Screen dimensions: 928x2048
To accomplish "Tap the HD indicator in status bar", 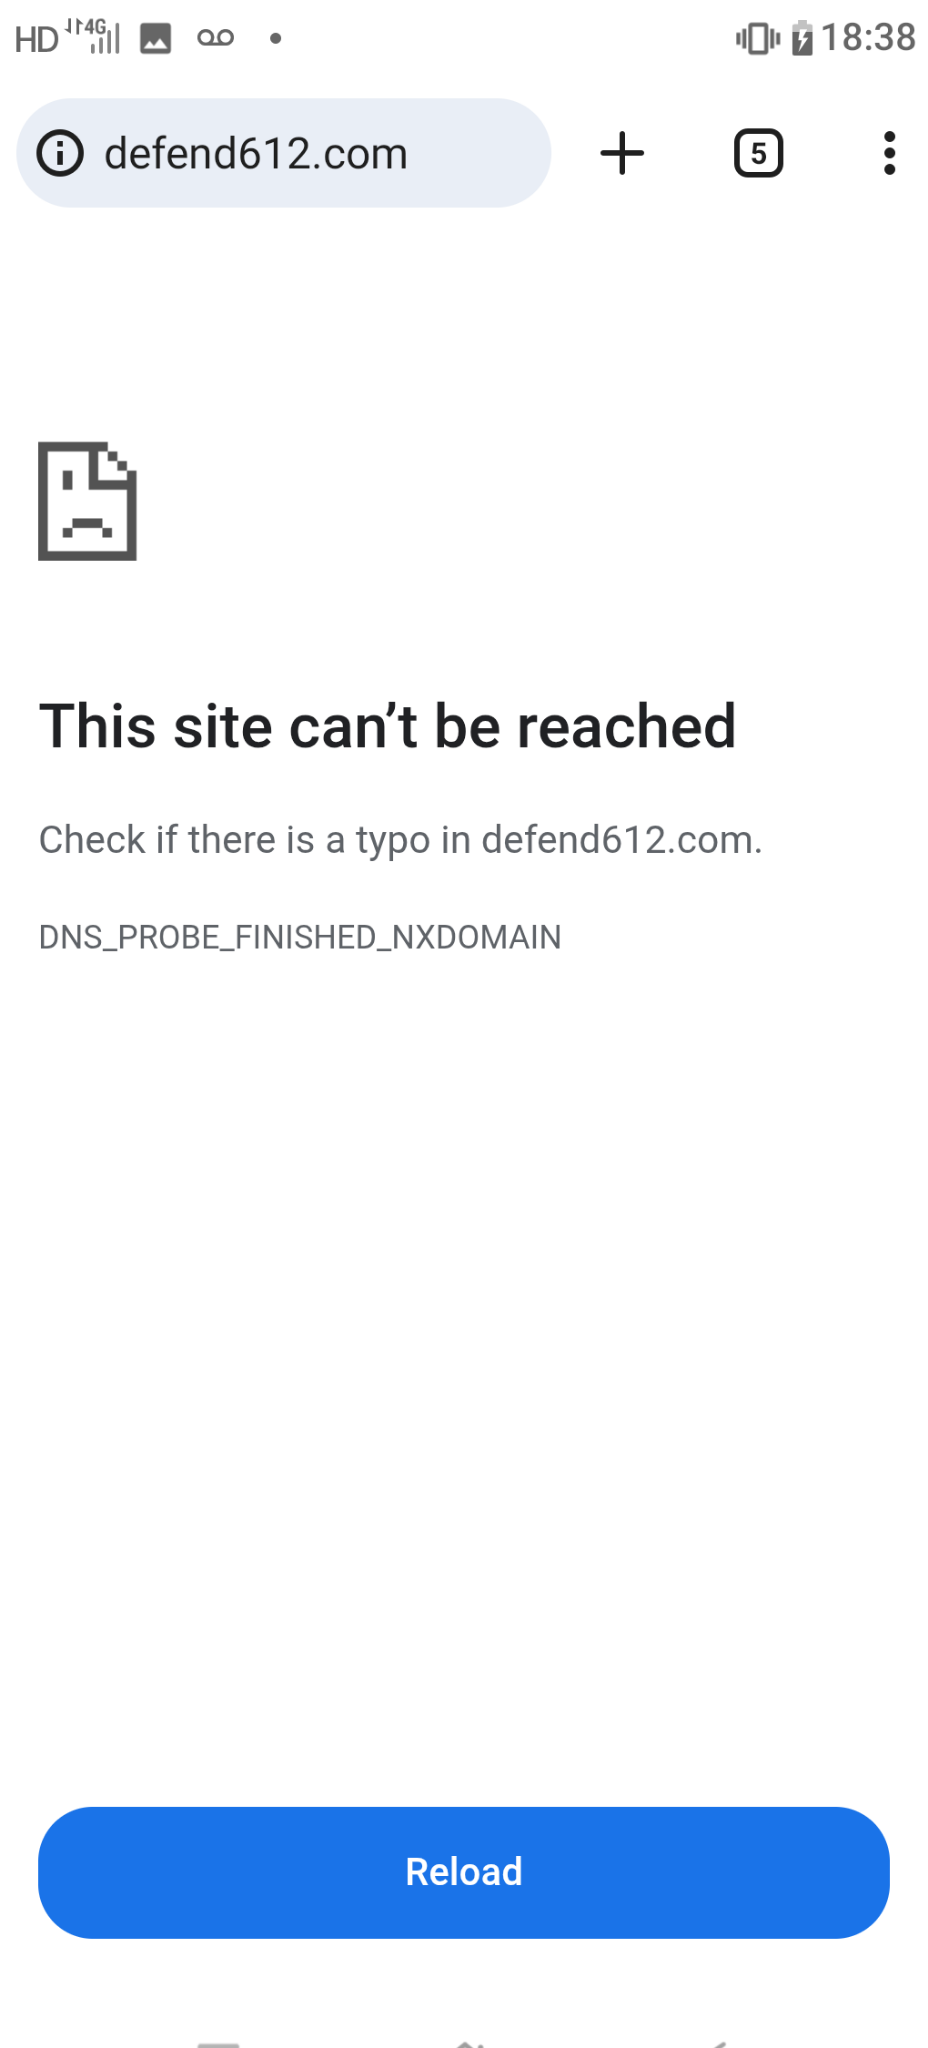I will [x=37, y=39].
